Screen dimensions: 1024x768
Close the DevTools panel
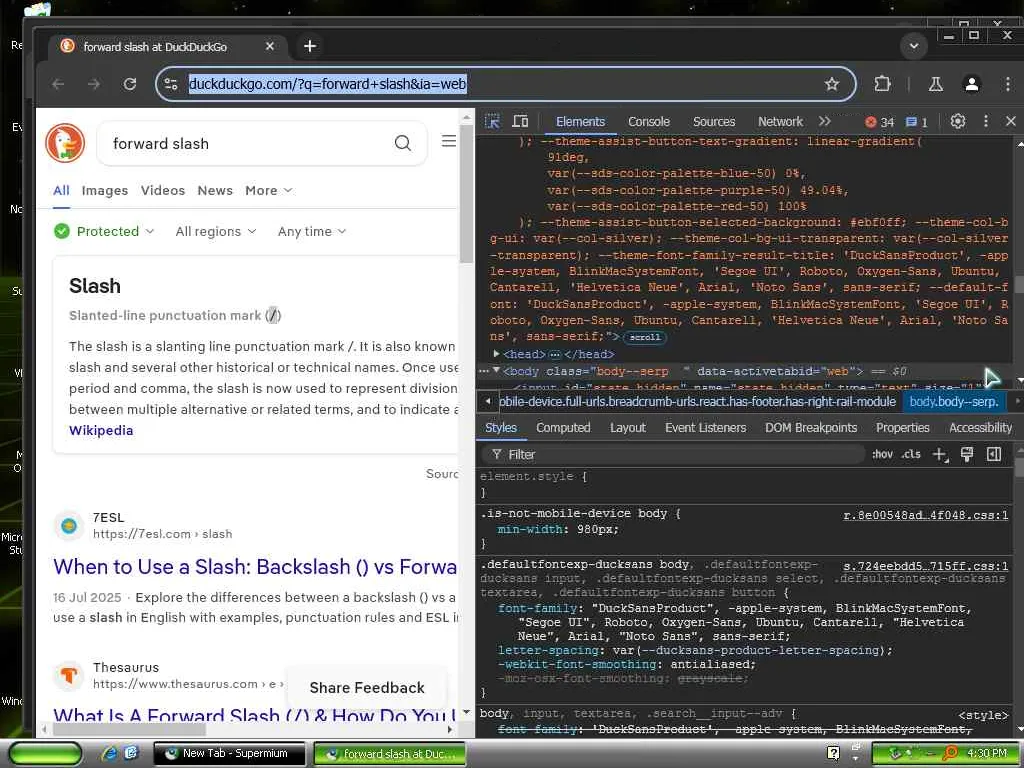coord(1010,121)
